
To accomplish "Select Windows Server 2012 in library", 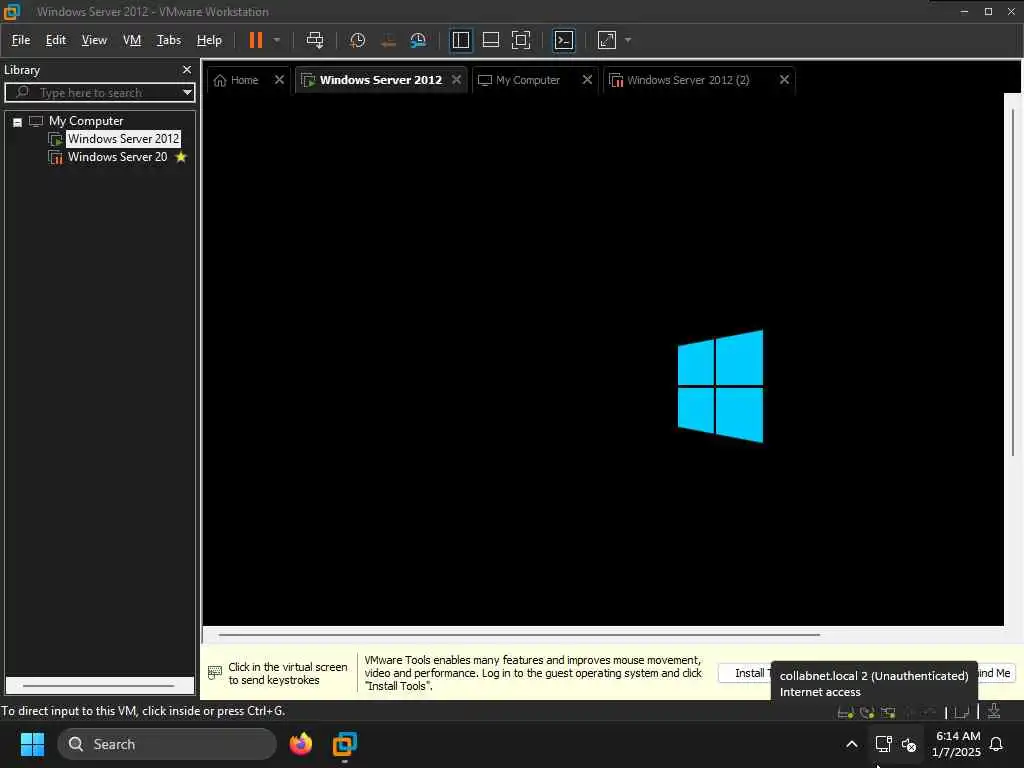I will 123,138.
